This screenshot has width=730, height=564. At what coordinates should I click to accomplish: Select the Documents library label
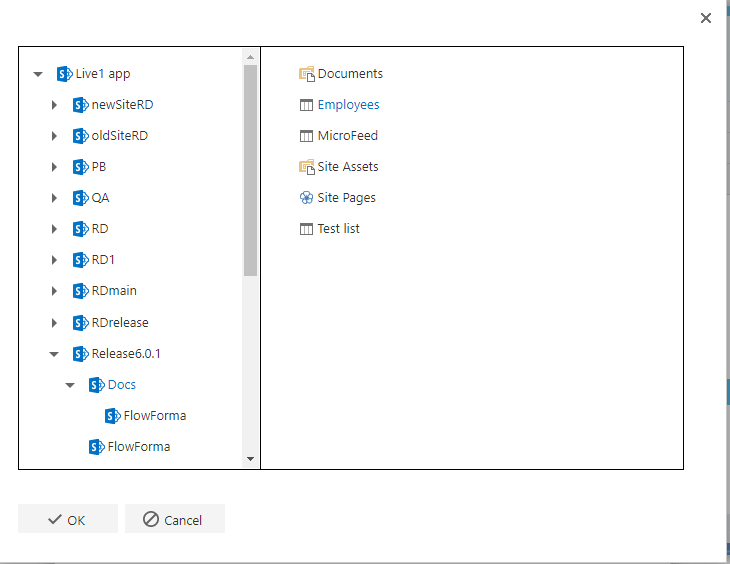click(x=350, y=74)
